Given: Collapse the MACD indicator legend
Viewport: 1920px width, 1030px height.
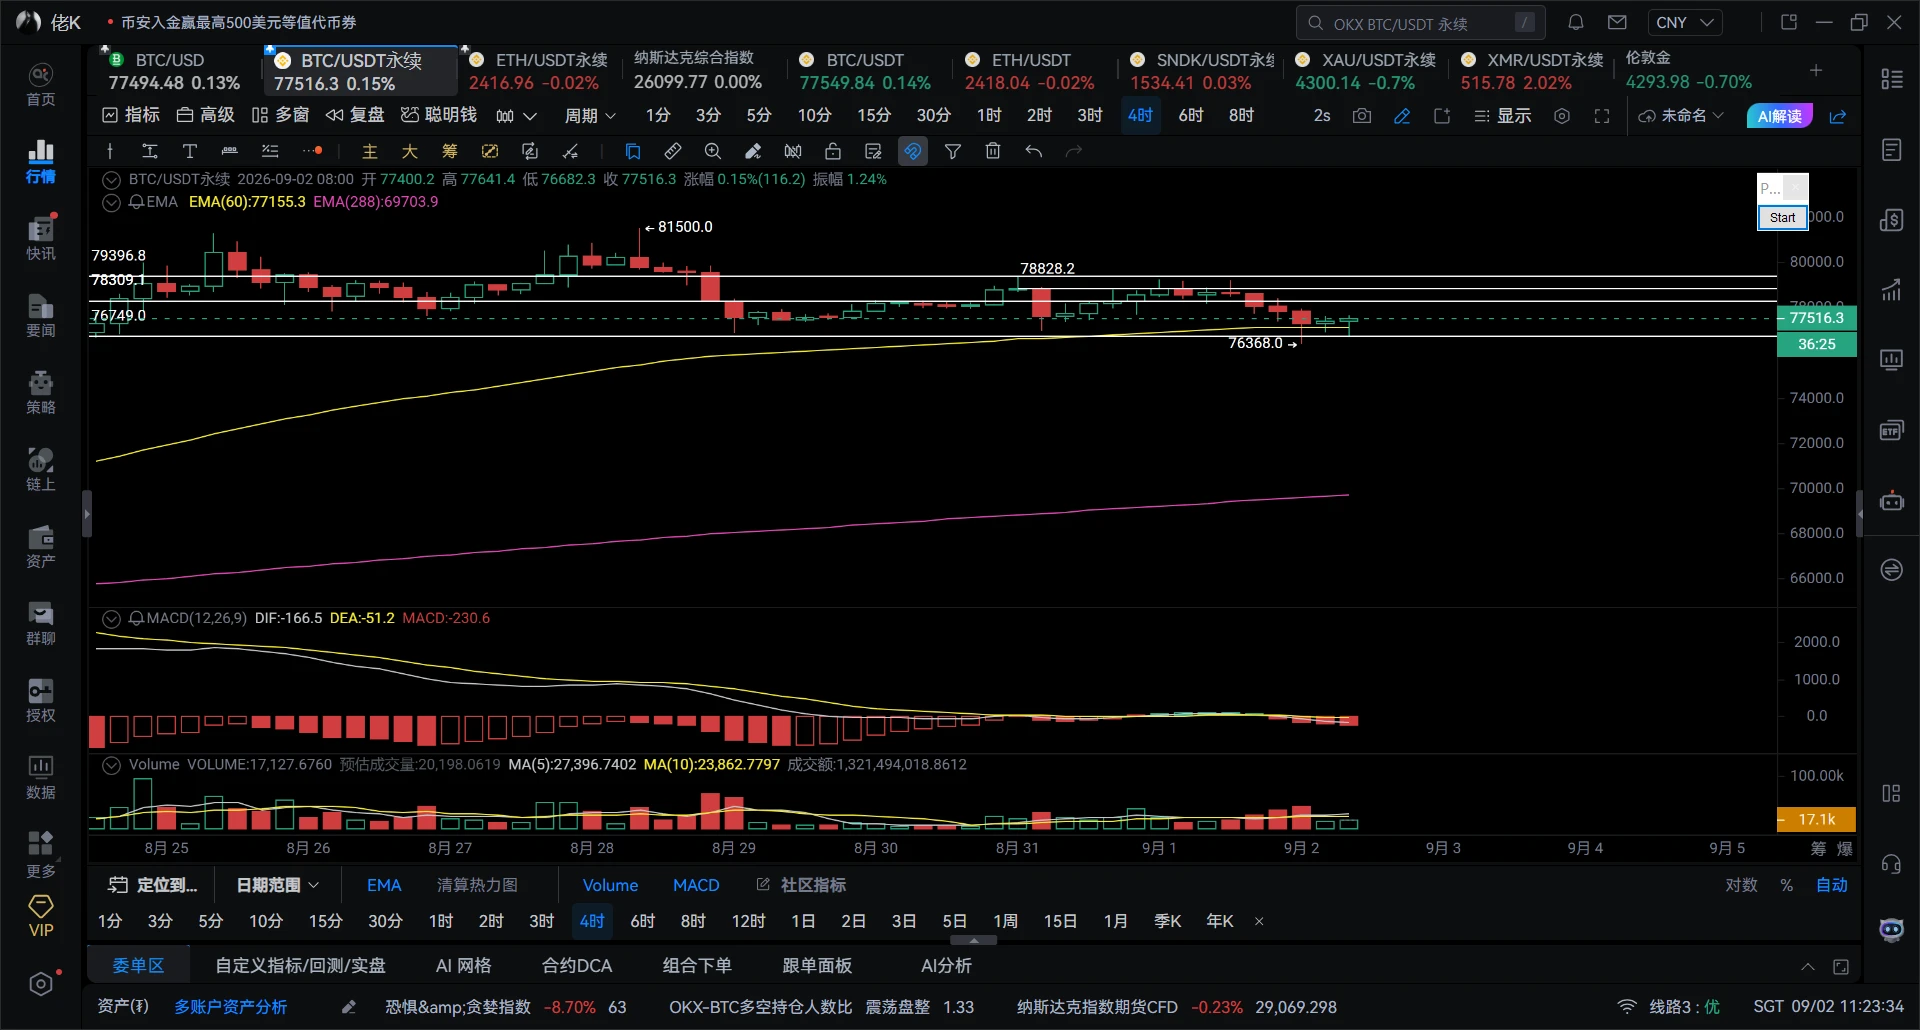Looking at the screenshot, I should (x=111, y=619).
